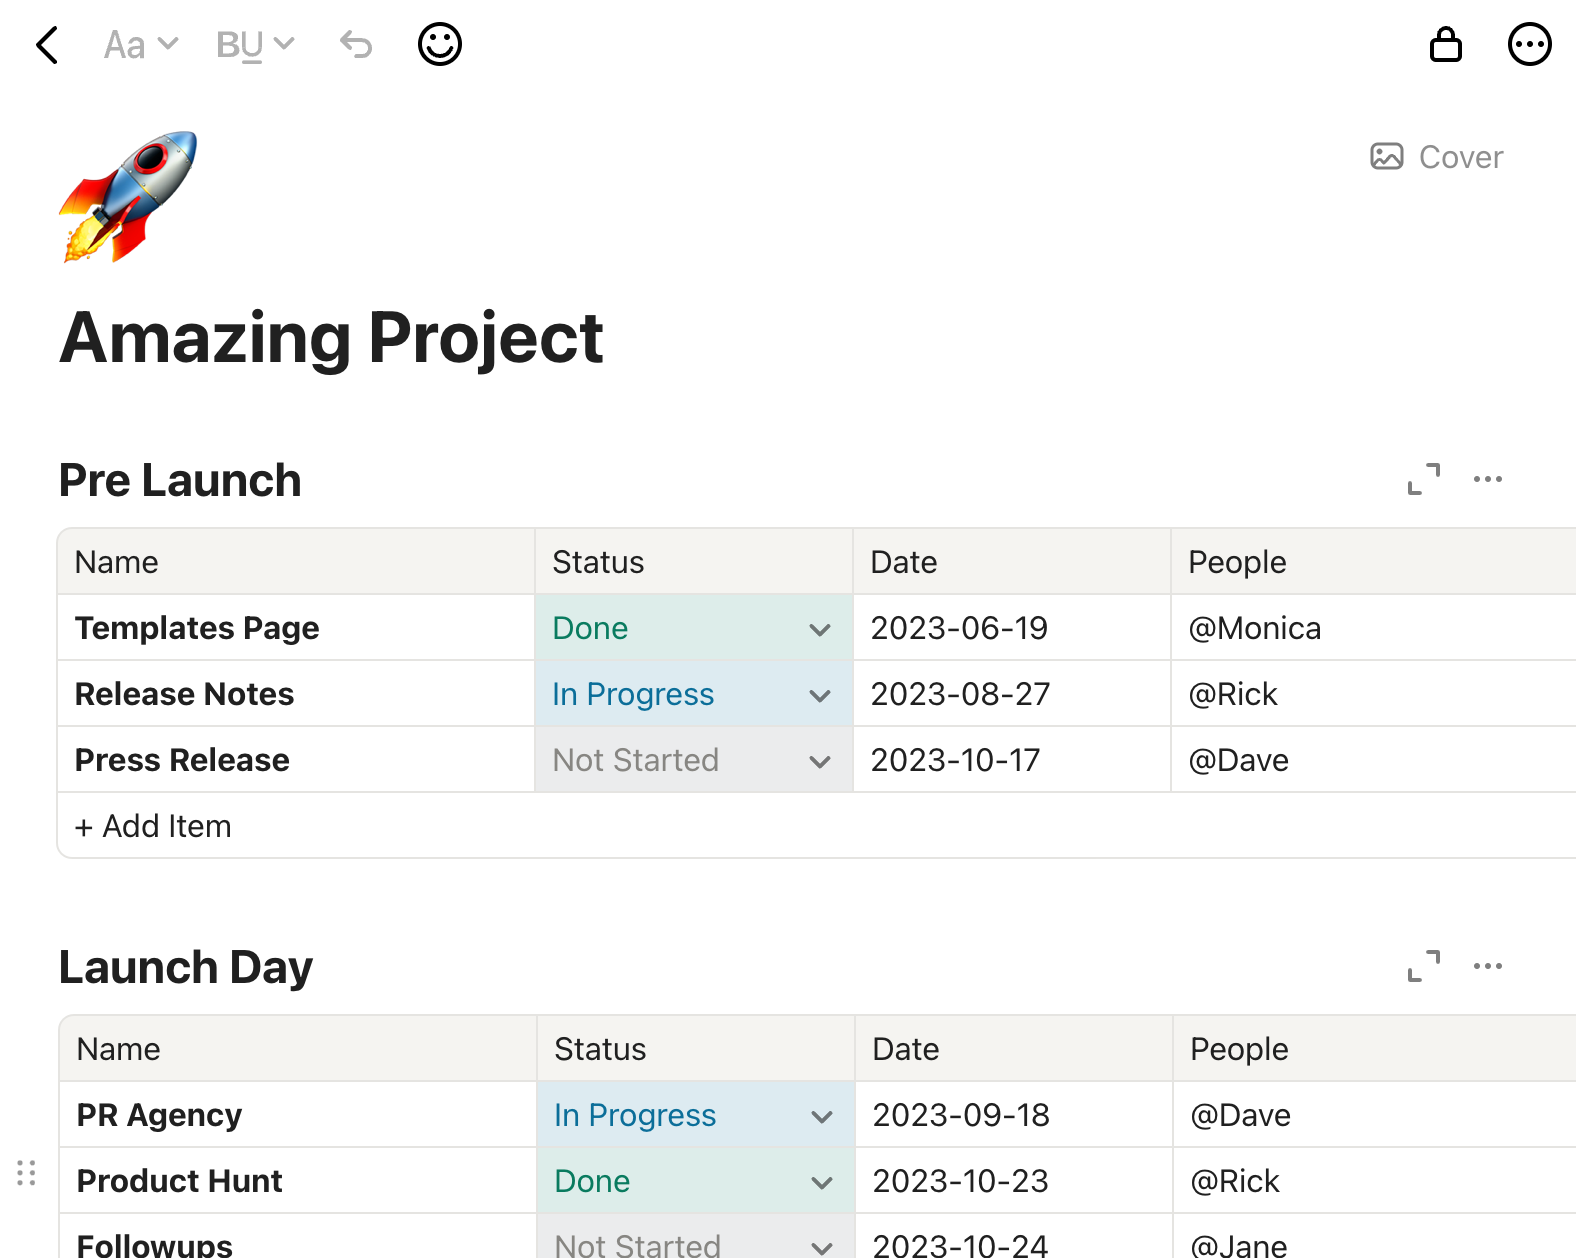
Task: Expand the Pre Launch table fullscreen
Action: pos(1423,479)
